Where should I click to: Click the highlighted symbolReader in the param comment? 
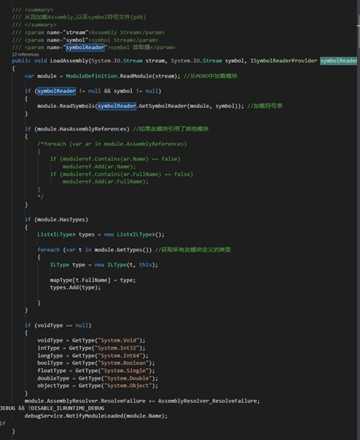tap(85, 48)
